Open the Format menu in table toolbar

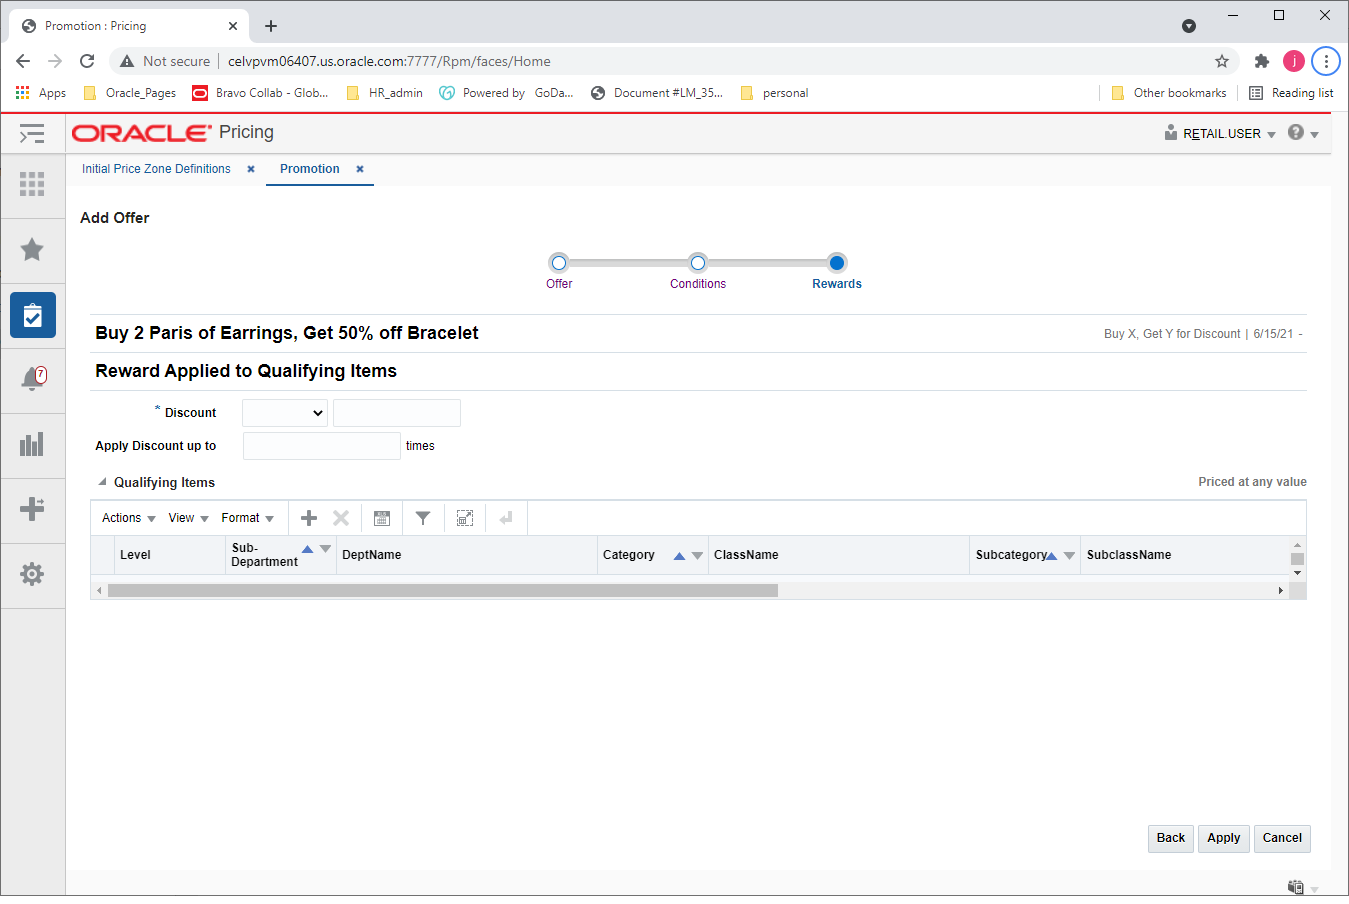248,518
